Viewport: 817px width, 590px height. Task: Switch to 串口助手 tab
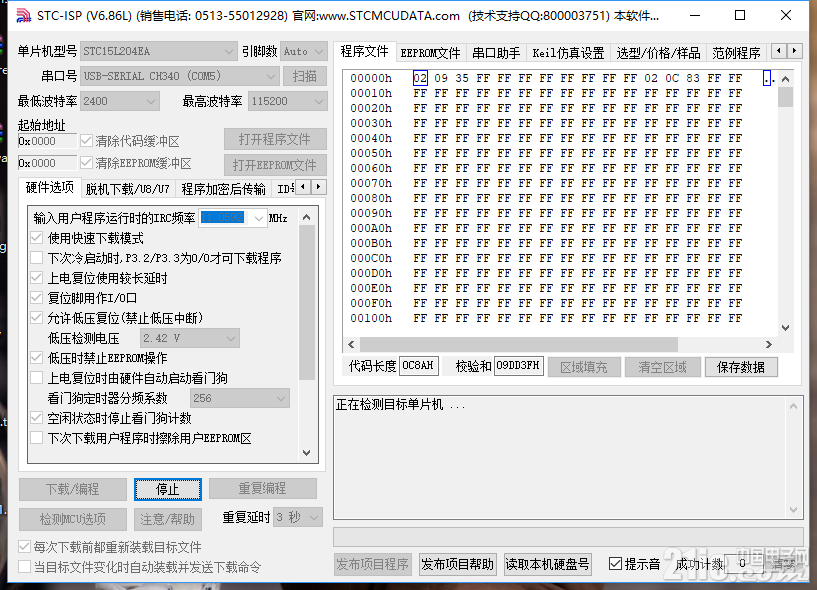496,53
